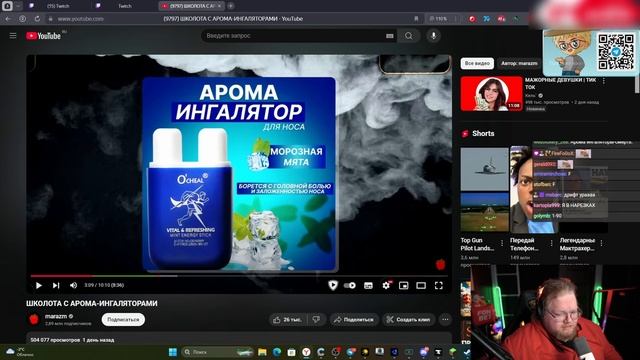
Task: Open options for the Передай Телефон short
Action: (551, 243)
